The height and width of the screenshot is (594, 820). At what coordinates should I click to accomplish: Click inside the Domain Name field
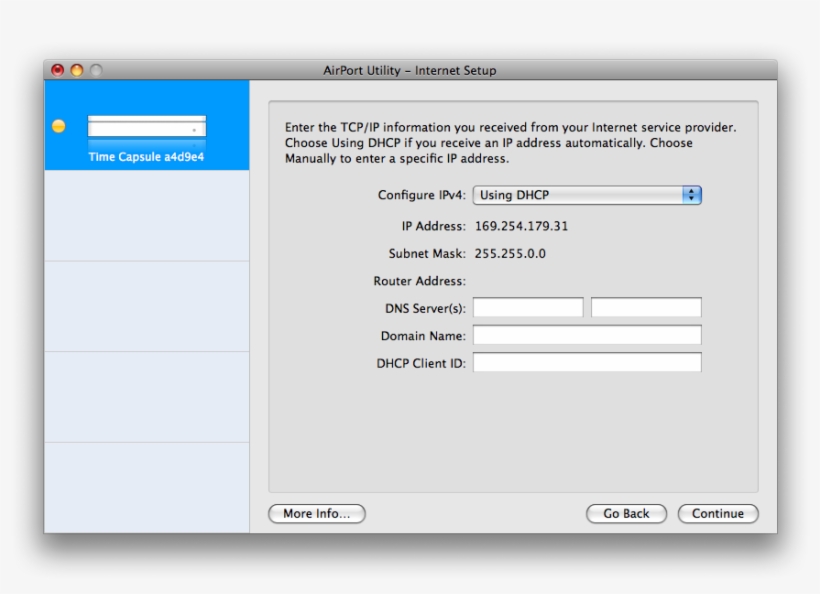pos(587,335)
